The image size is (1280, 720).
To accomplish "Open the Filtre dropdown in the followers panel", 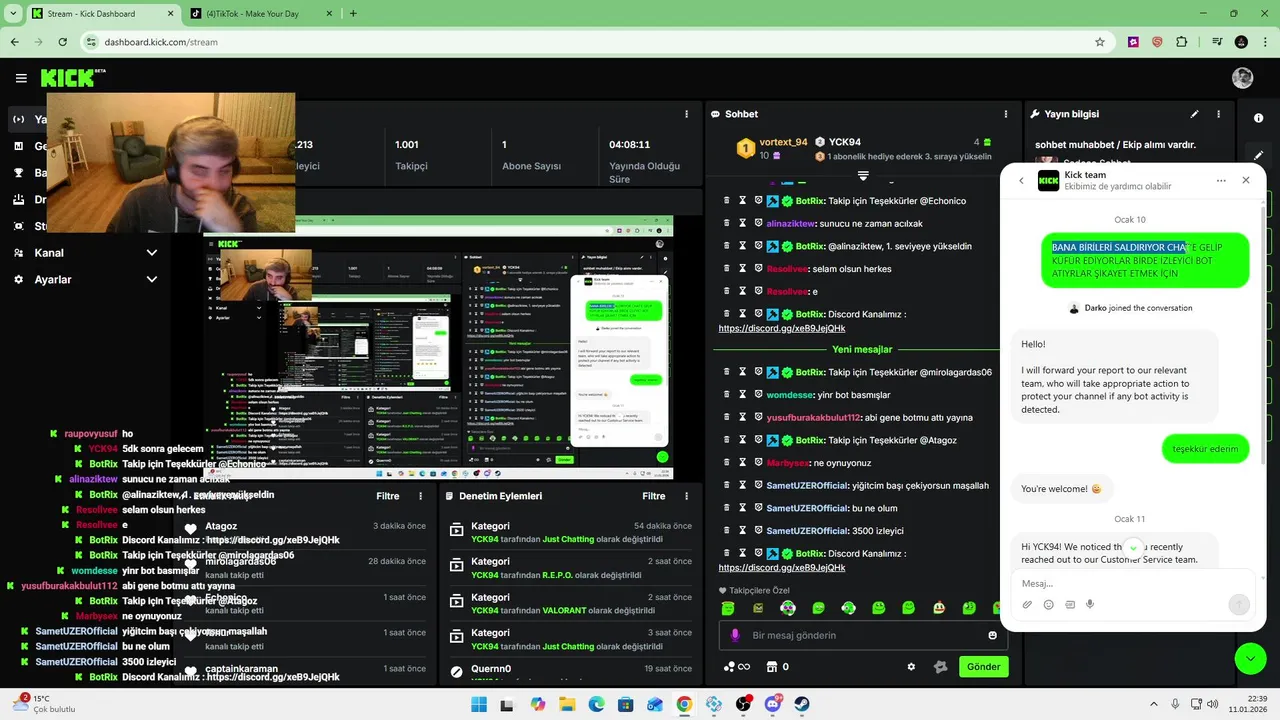I will (x=387, y=496).
